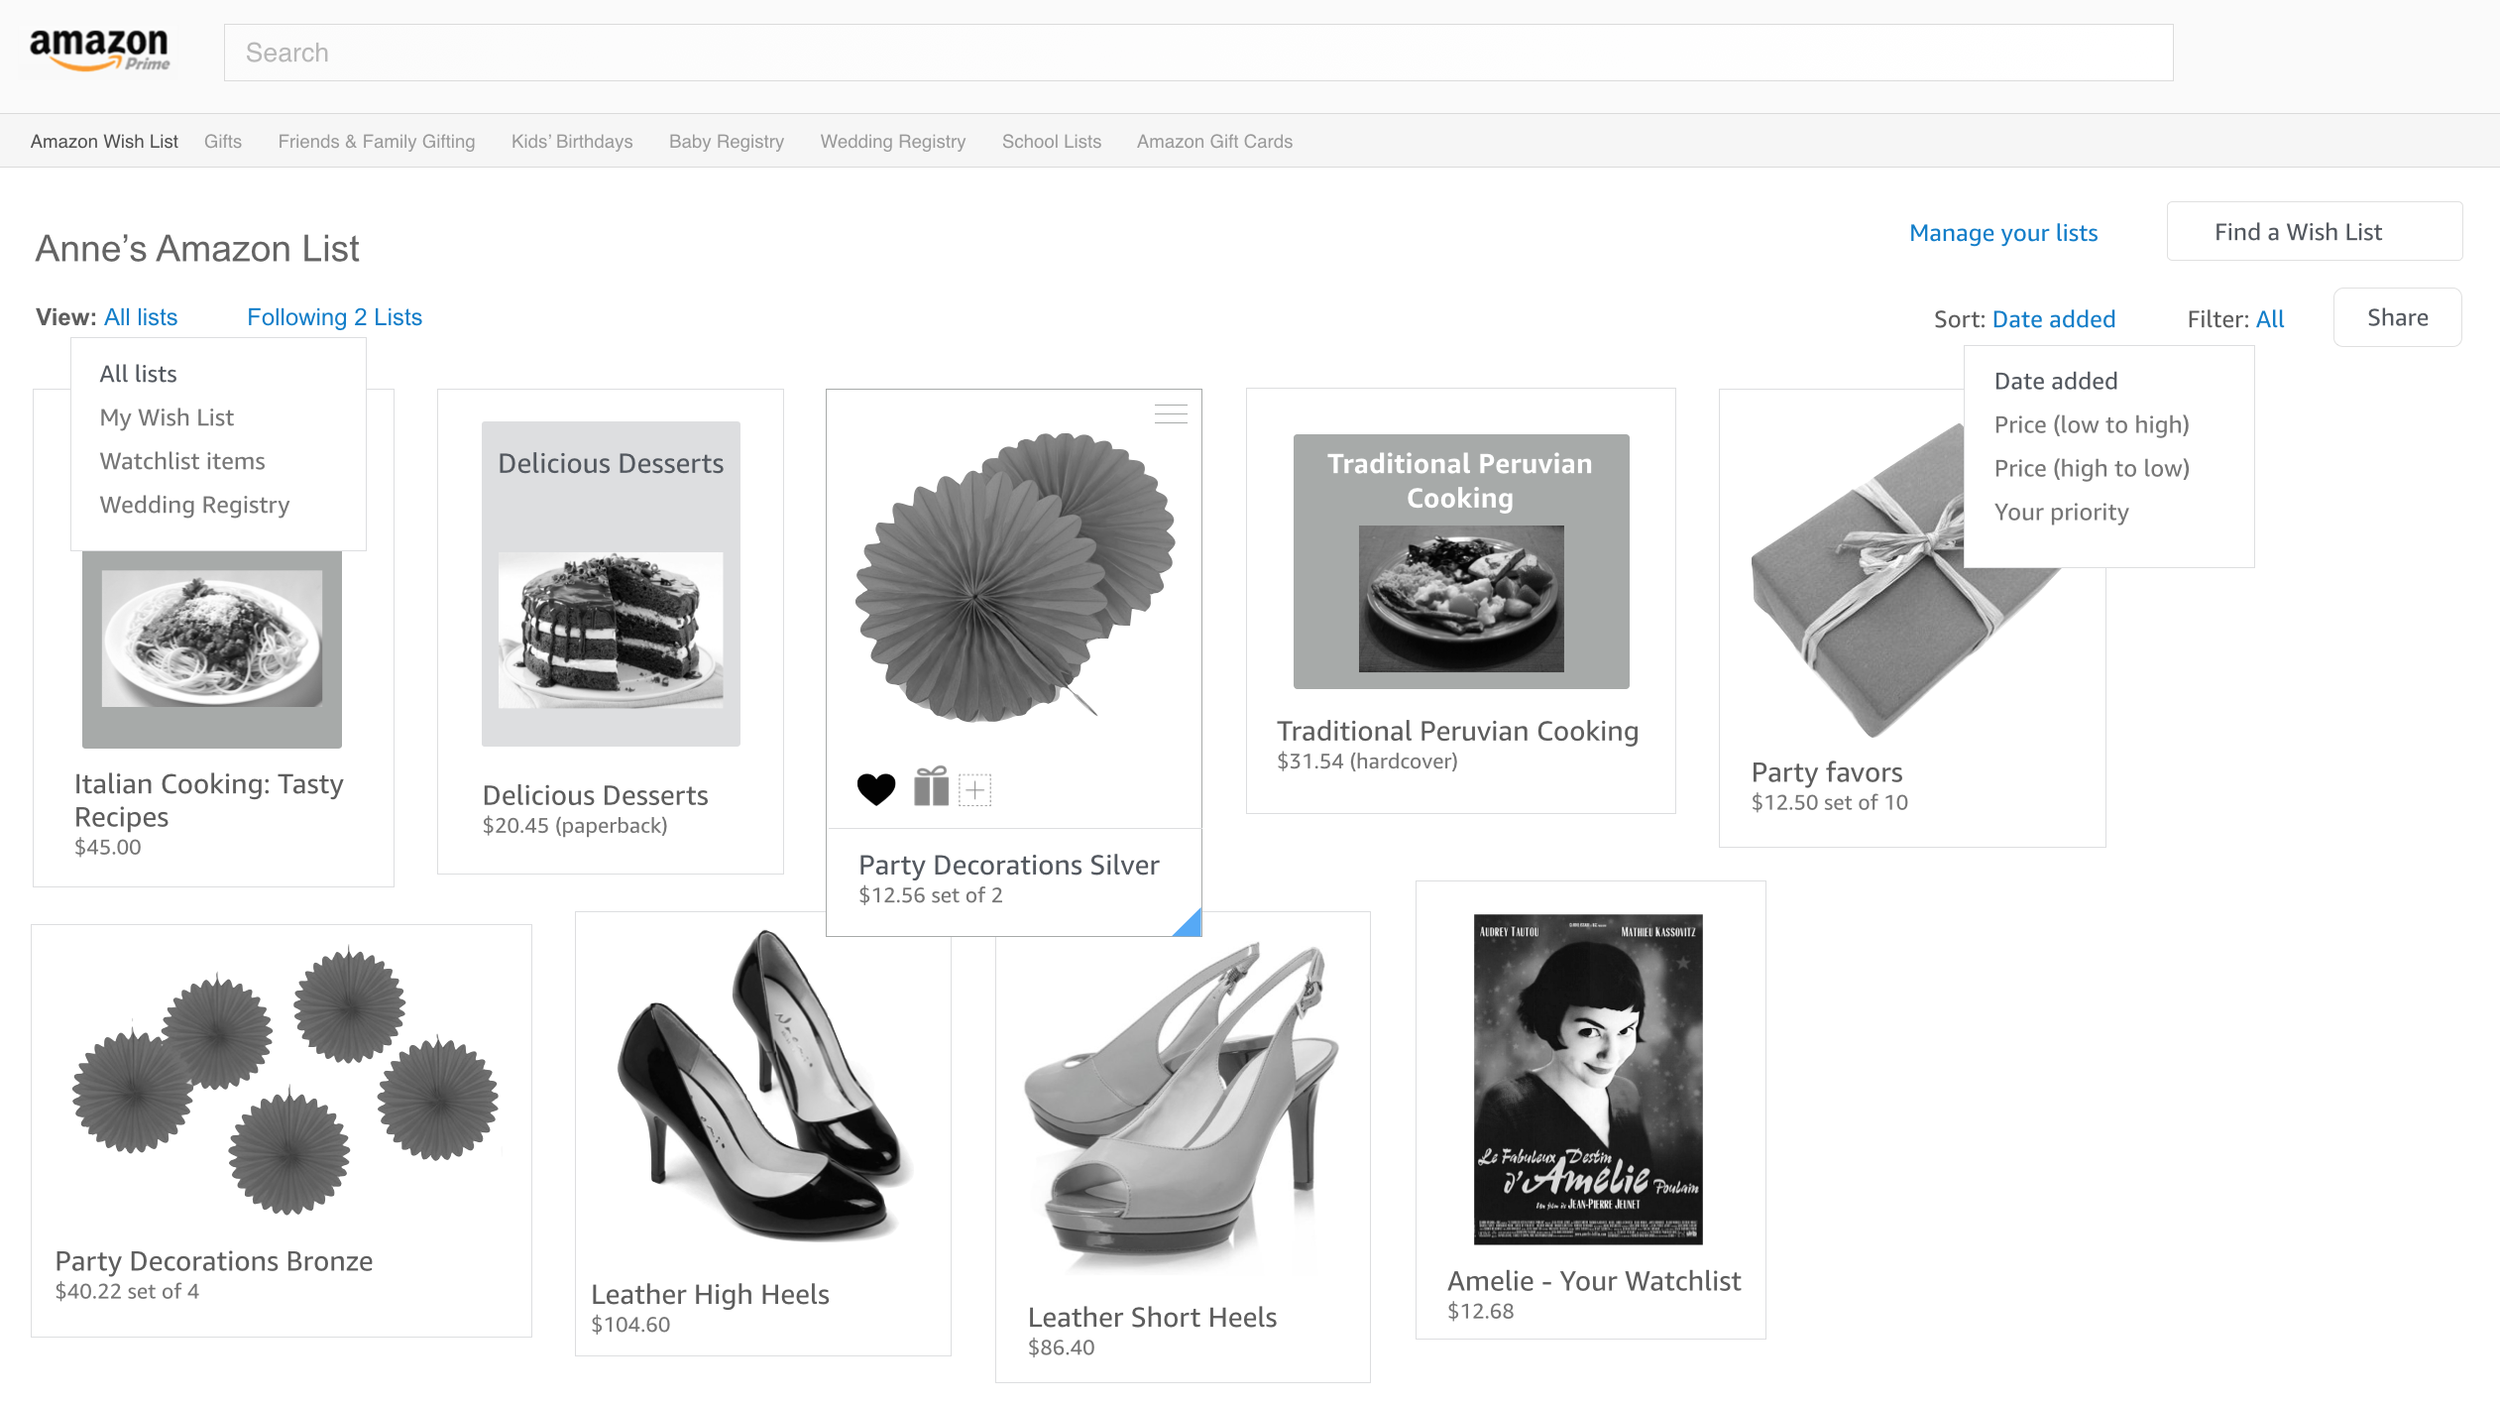2500x1405 pixels.
Task: Open the Baby Registry tab
Action: (x=726, y=142)
